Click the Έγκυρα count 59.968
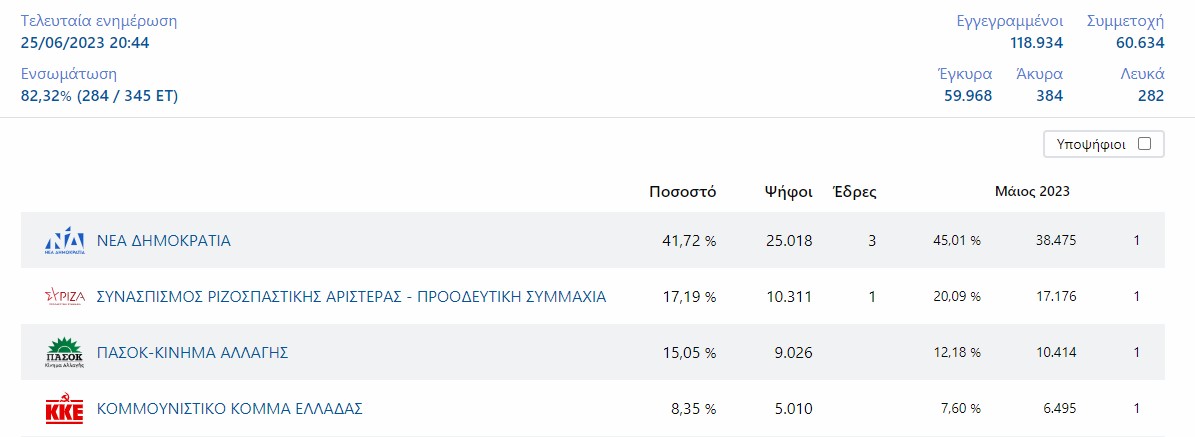The height and width of the screenshot is (437, 1195). [967, 96]
